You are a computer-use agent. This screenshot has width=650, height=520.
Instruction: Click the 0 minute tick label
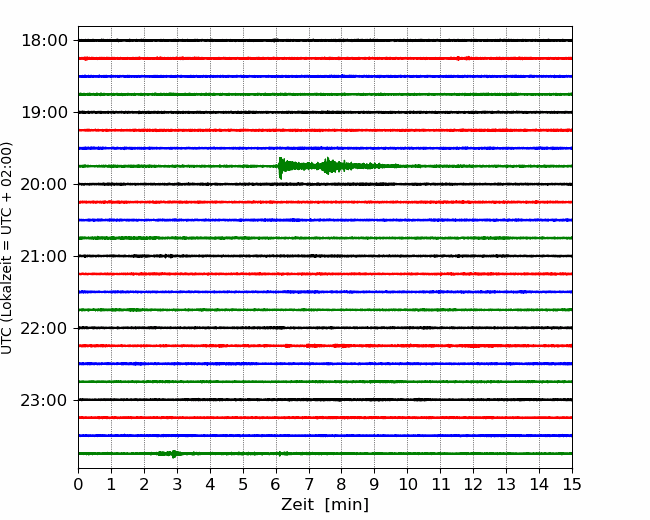78,486
